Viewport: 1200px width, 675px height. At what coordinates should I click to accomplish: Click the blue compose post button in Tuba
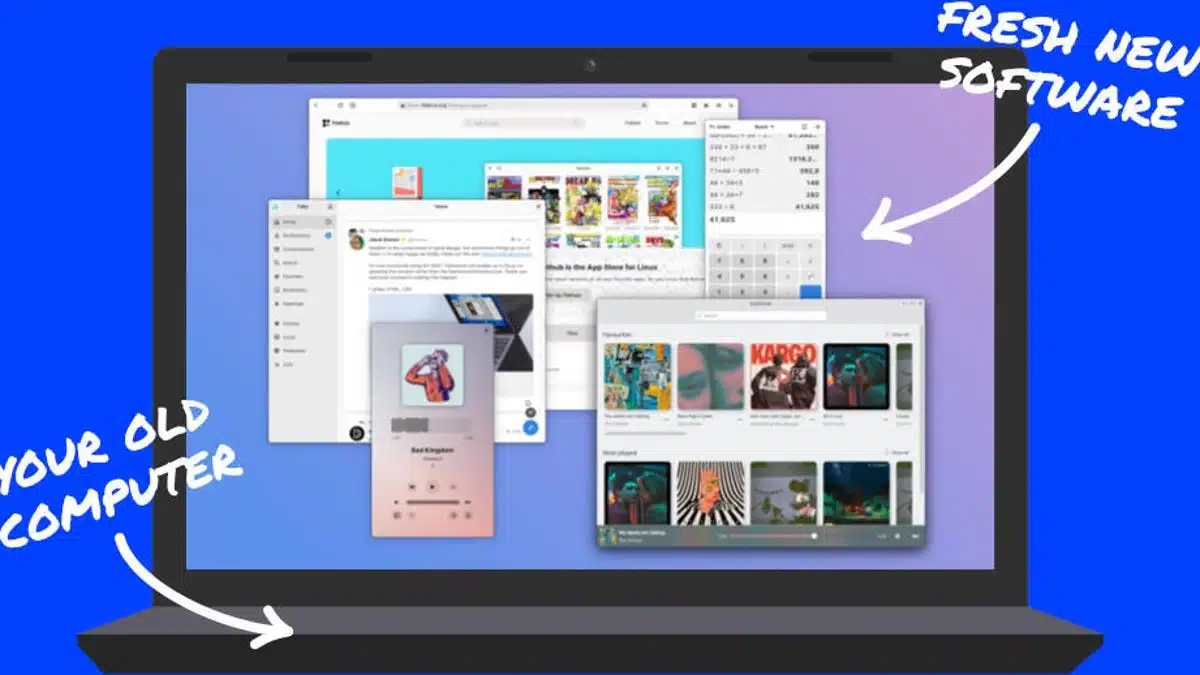click(531, 428)
